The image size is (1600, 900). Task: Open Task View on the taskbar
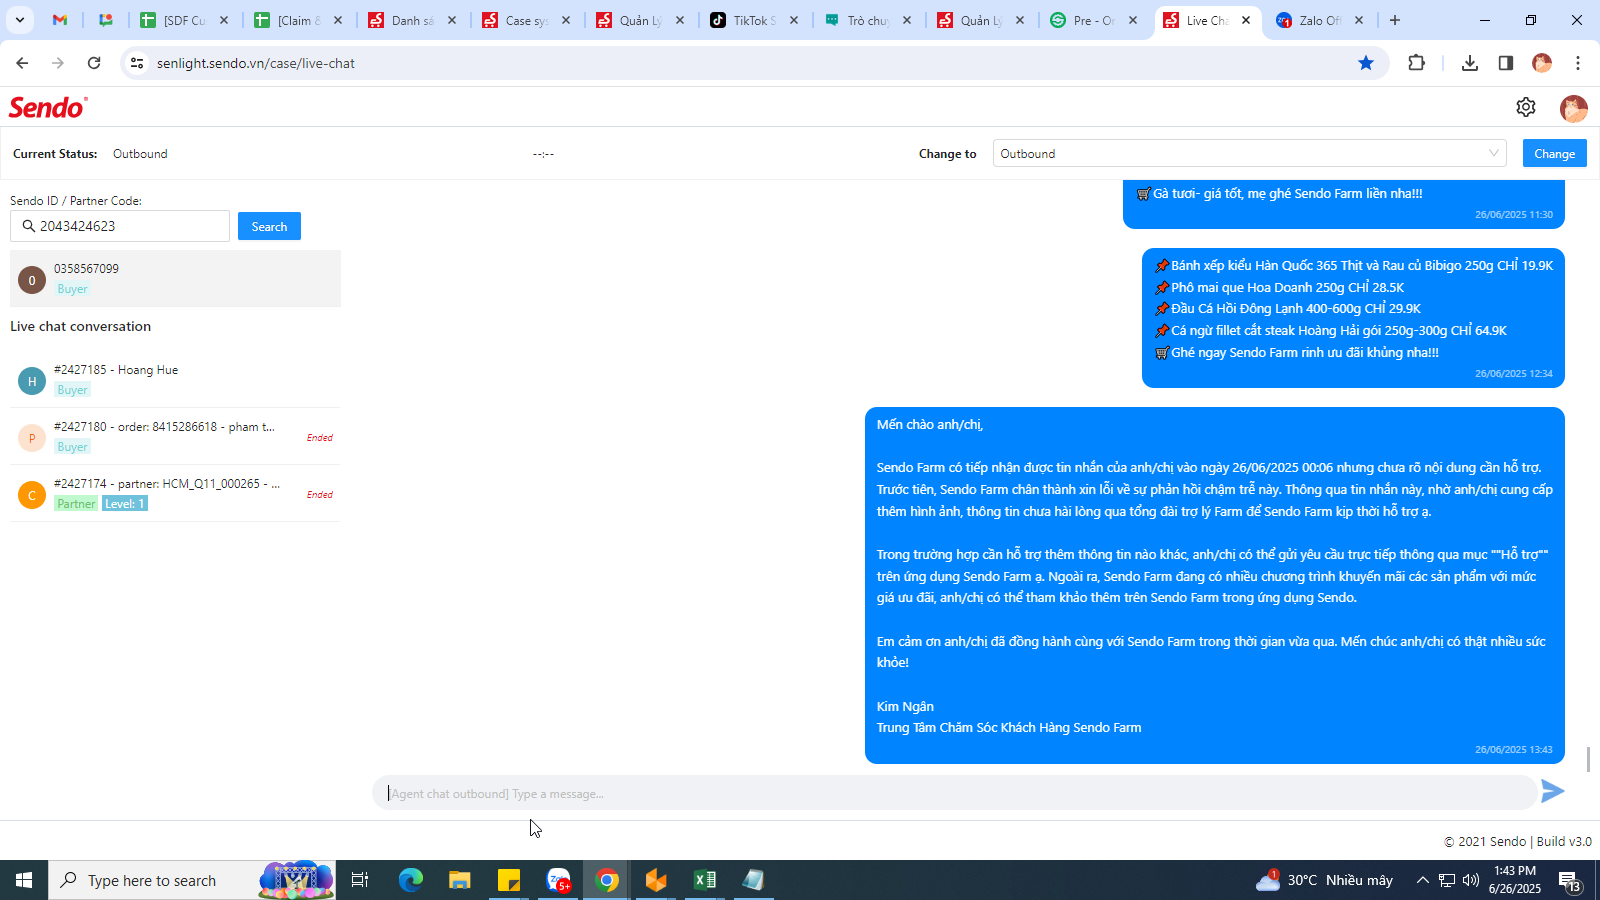click(360, 880)
